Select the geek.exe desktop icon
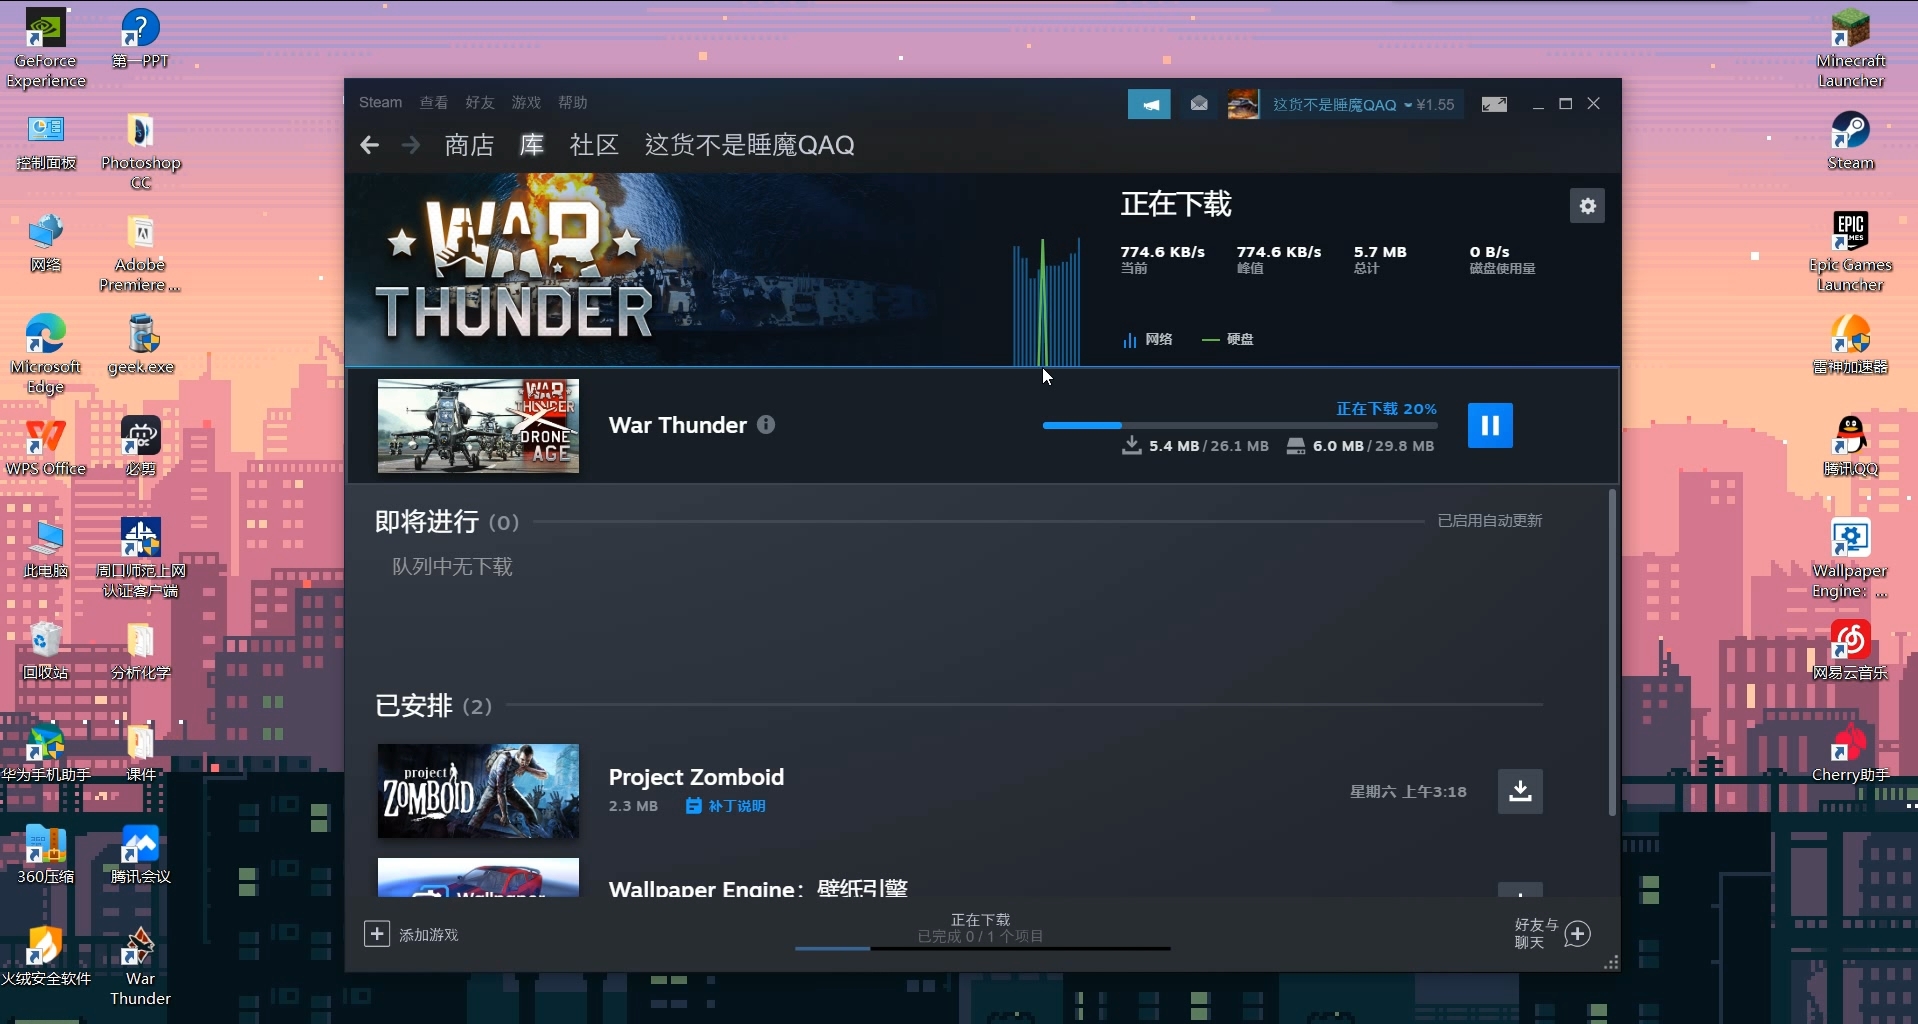1918x1024 pixels. (x=141, y=345)
